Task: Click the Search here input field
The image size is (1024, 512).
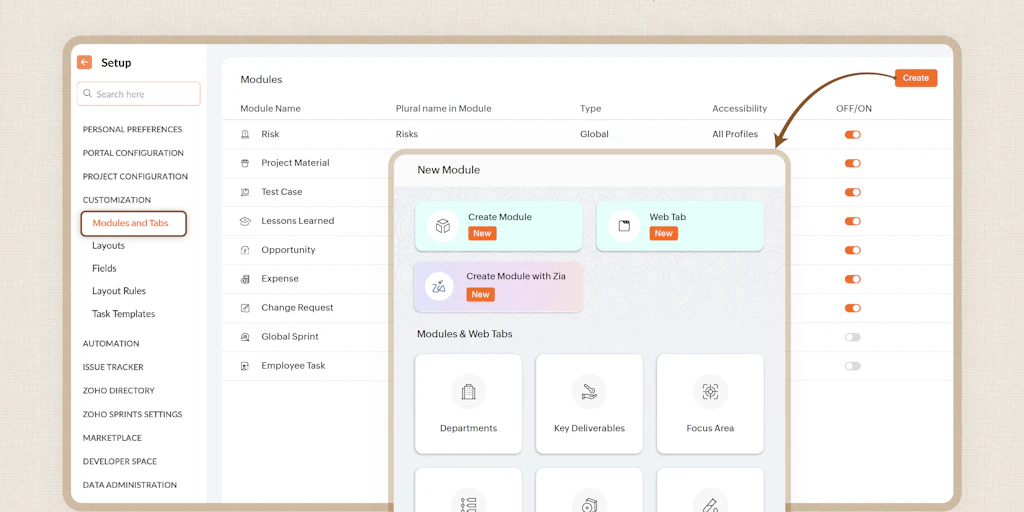Action: tap(138, 93)
